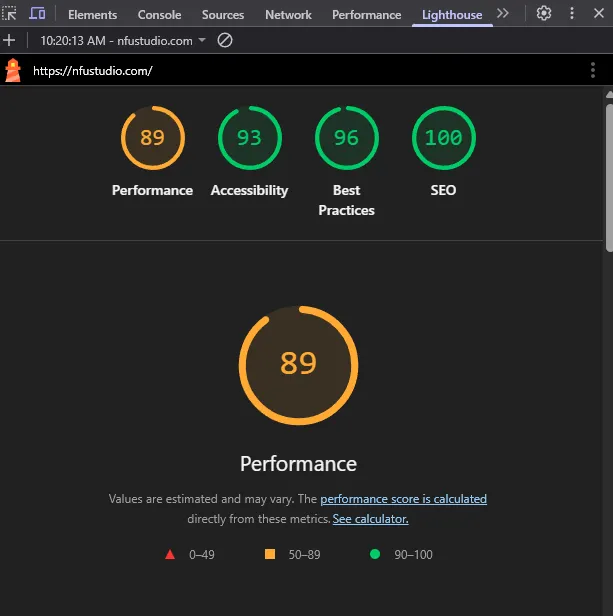Switch to the Elements tab
Image resolution: width=613 pixels, height=616 pixels.
[x=92, y=15]
